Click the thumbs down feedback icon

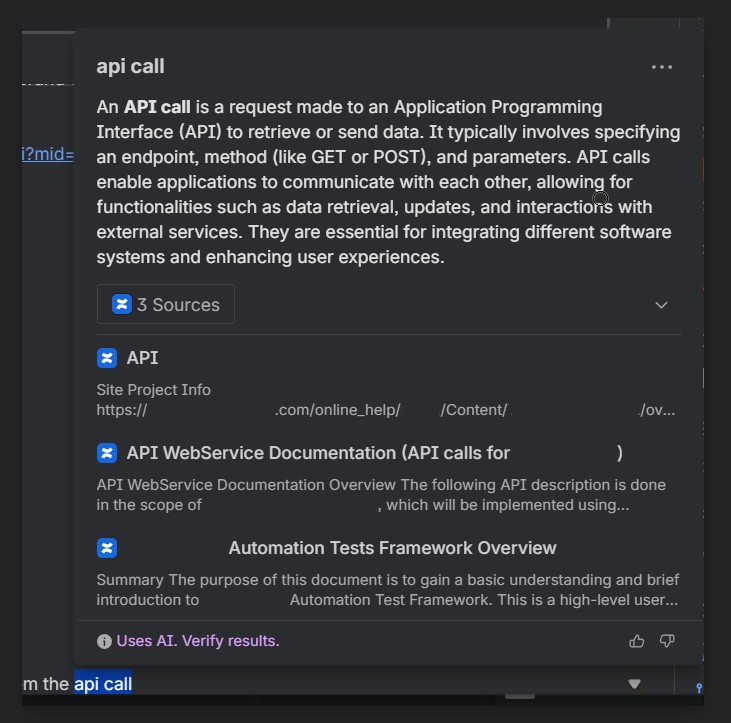tap(667, 641)
